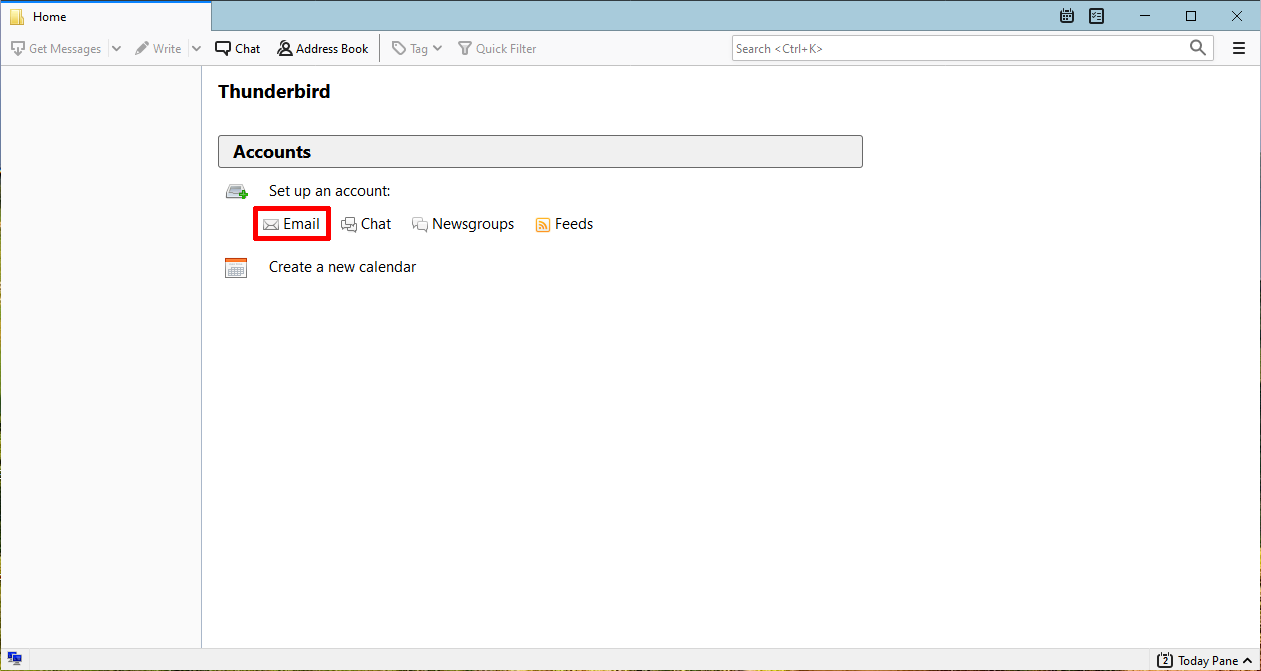Set up a Newsgroups account
The width and height of the screenshot is (1261, 671).
pyautogui.click(x=463, y=224)
